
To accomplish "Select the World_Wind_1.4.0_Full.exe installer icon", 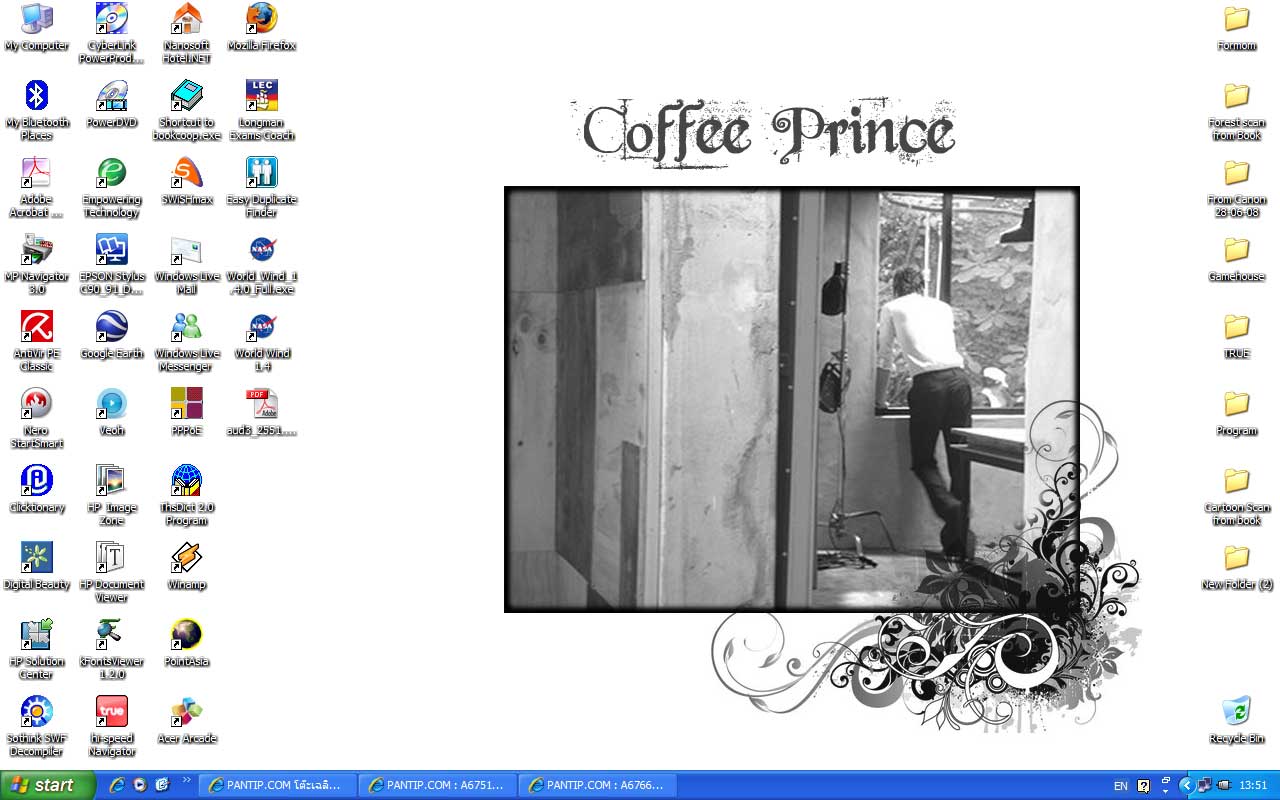I will point(262,264).
